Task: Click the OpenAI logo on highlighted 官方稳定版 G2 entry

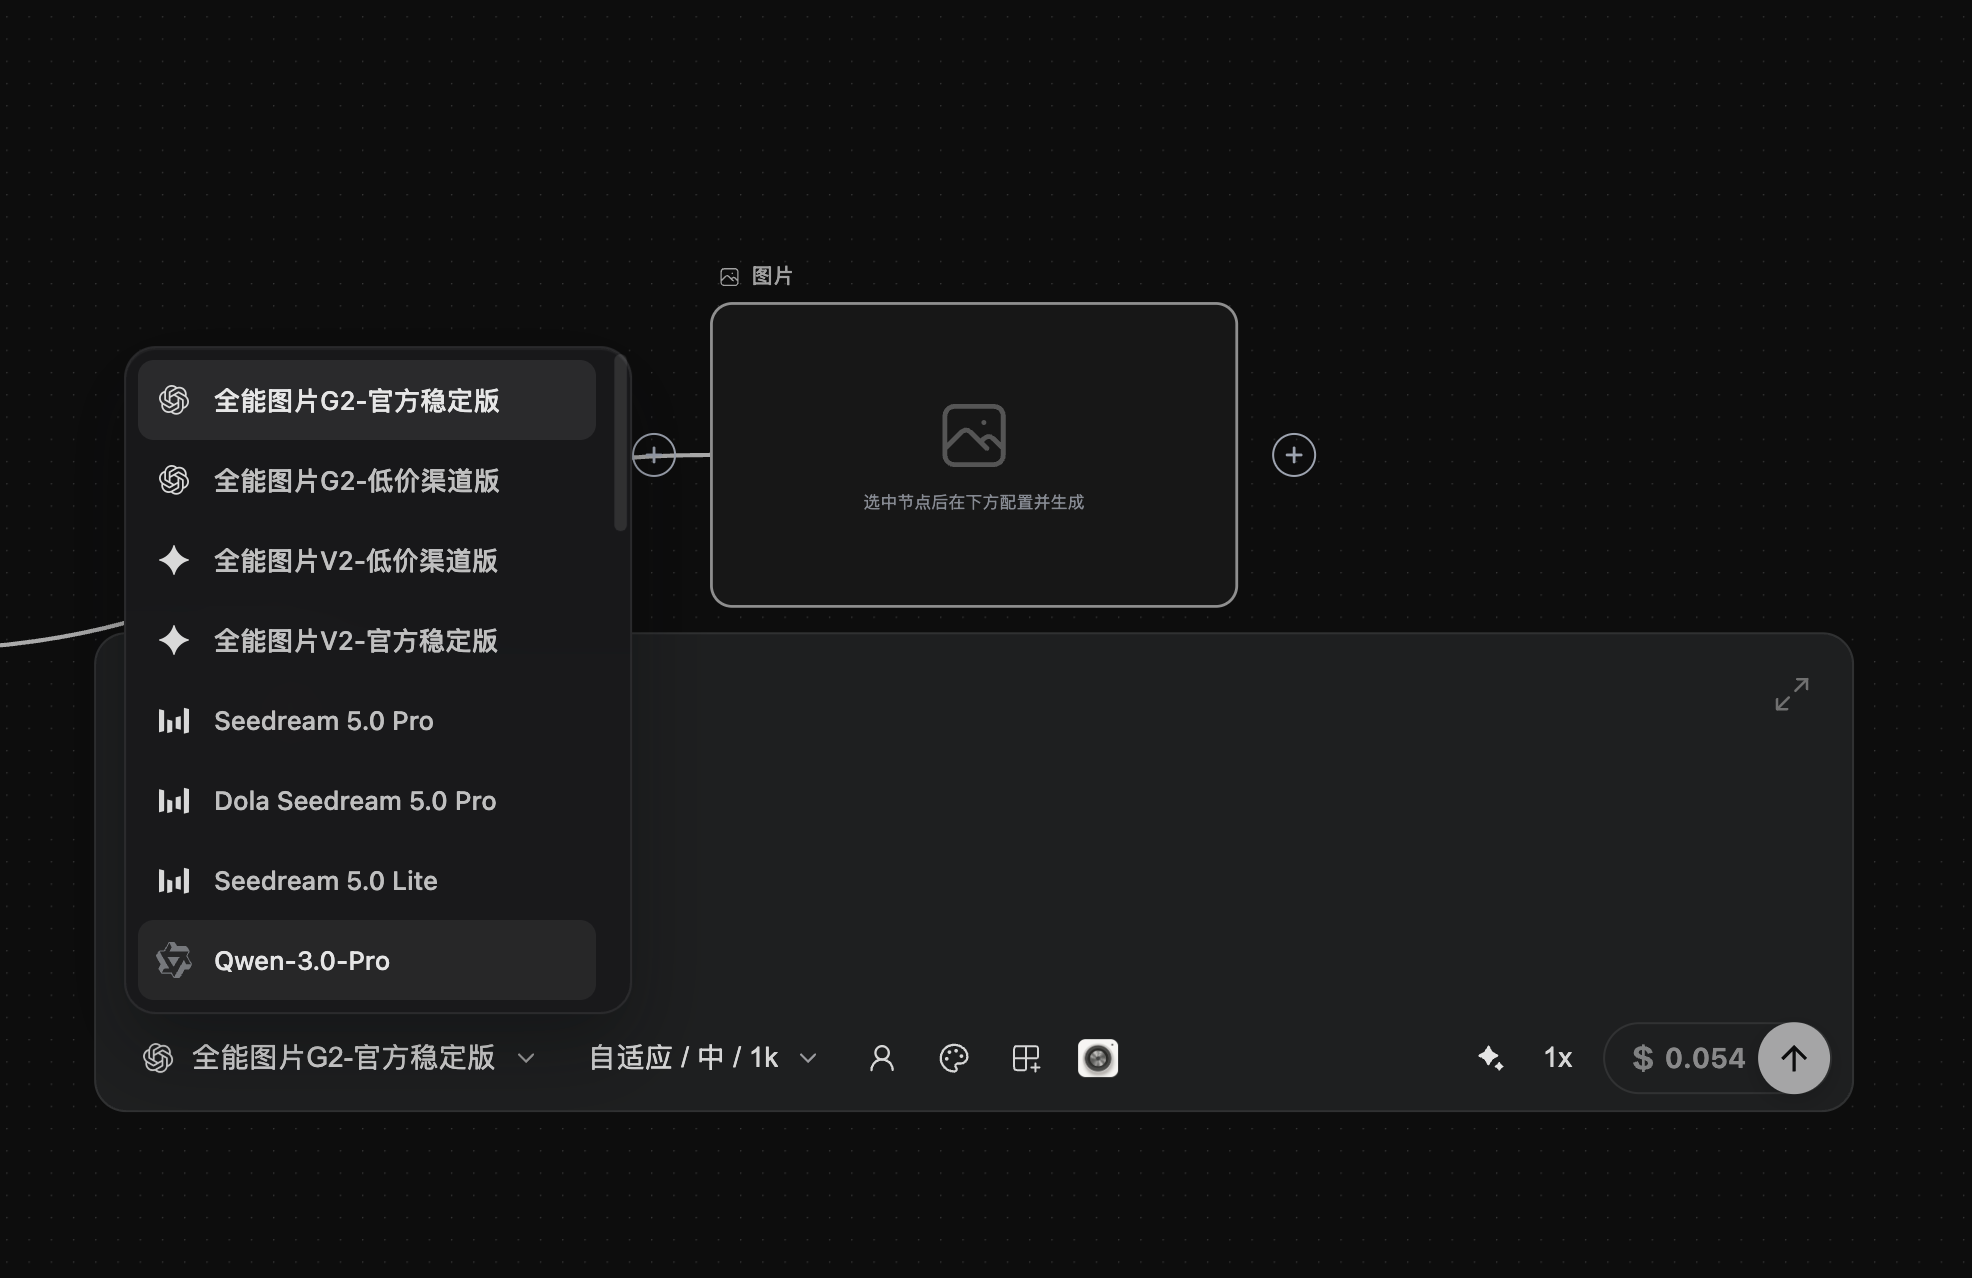Action: point(174,400)
